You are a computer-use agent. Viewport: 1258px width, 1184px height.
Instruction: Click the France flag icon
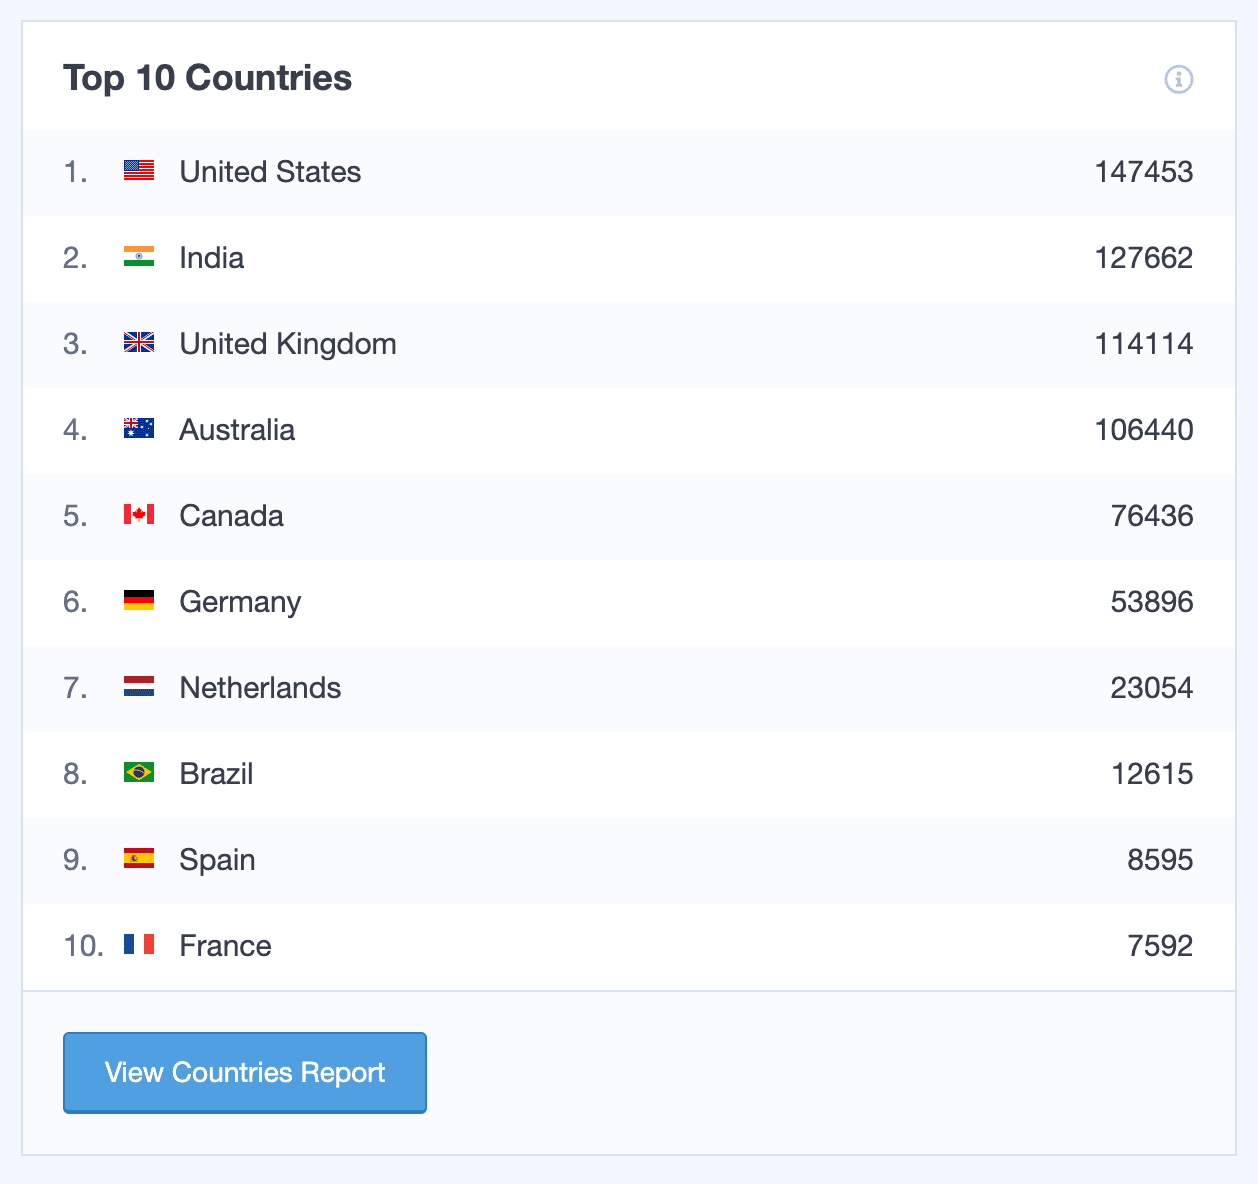(x=139, y=945)
